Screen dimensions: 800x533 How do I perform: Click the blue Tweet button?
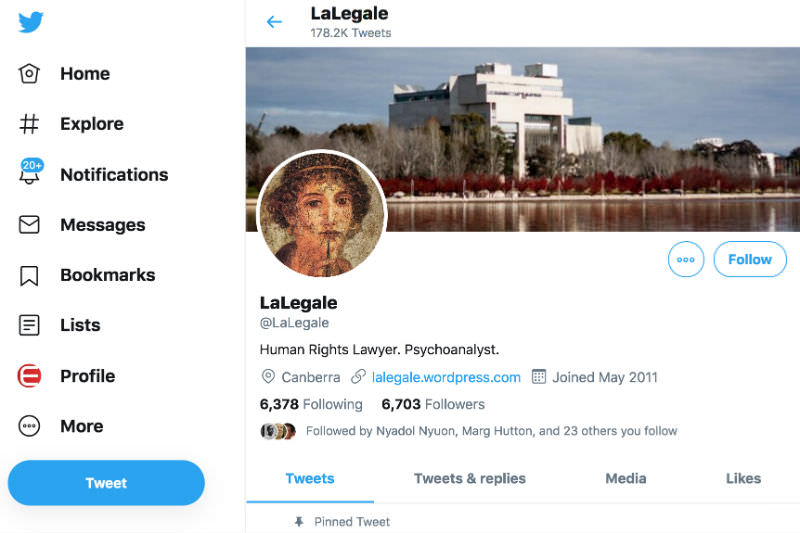(x=106, y=483)
